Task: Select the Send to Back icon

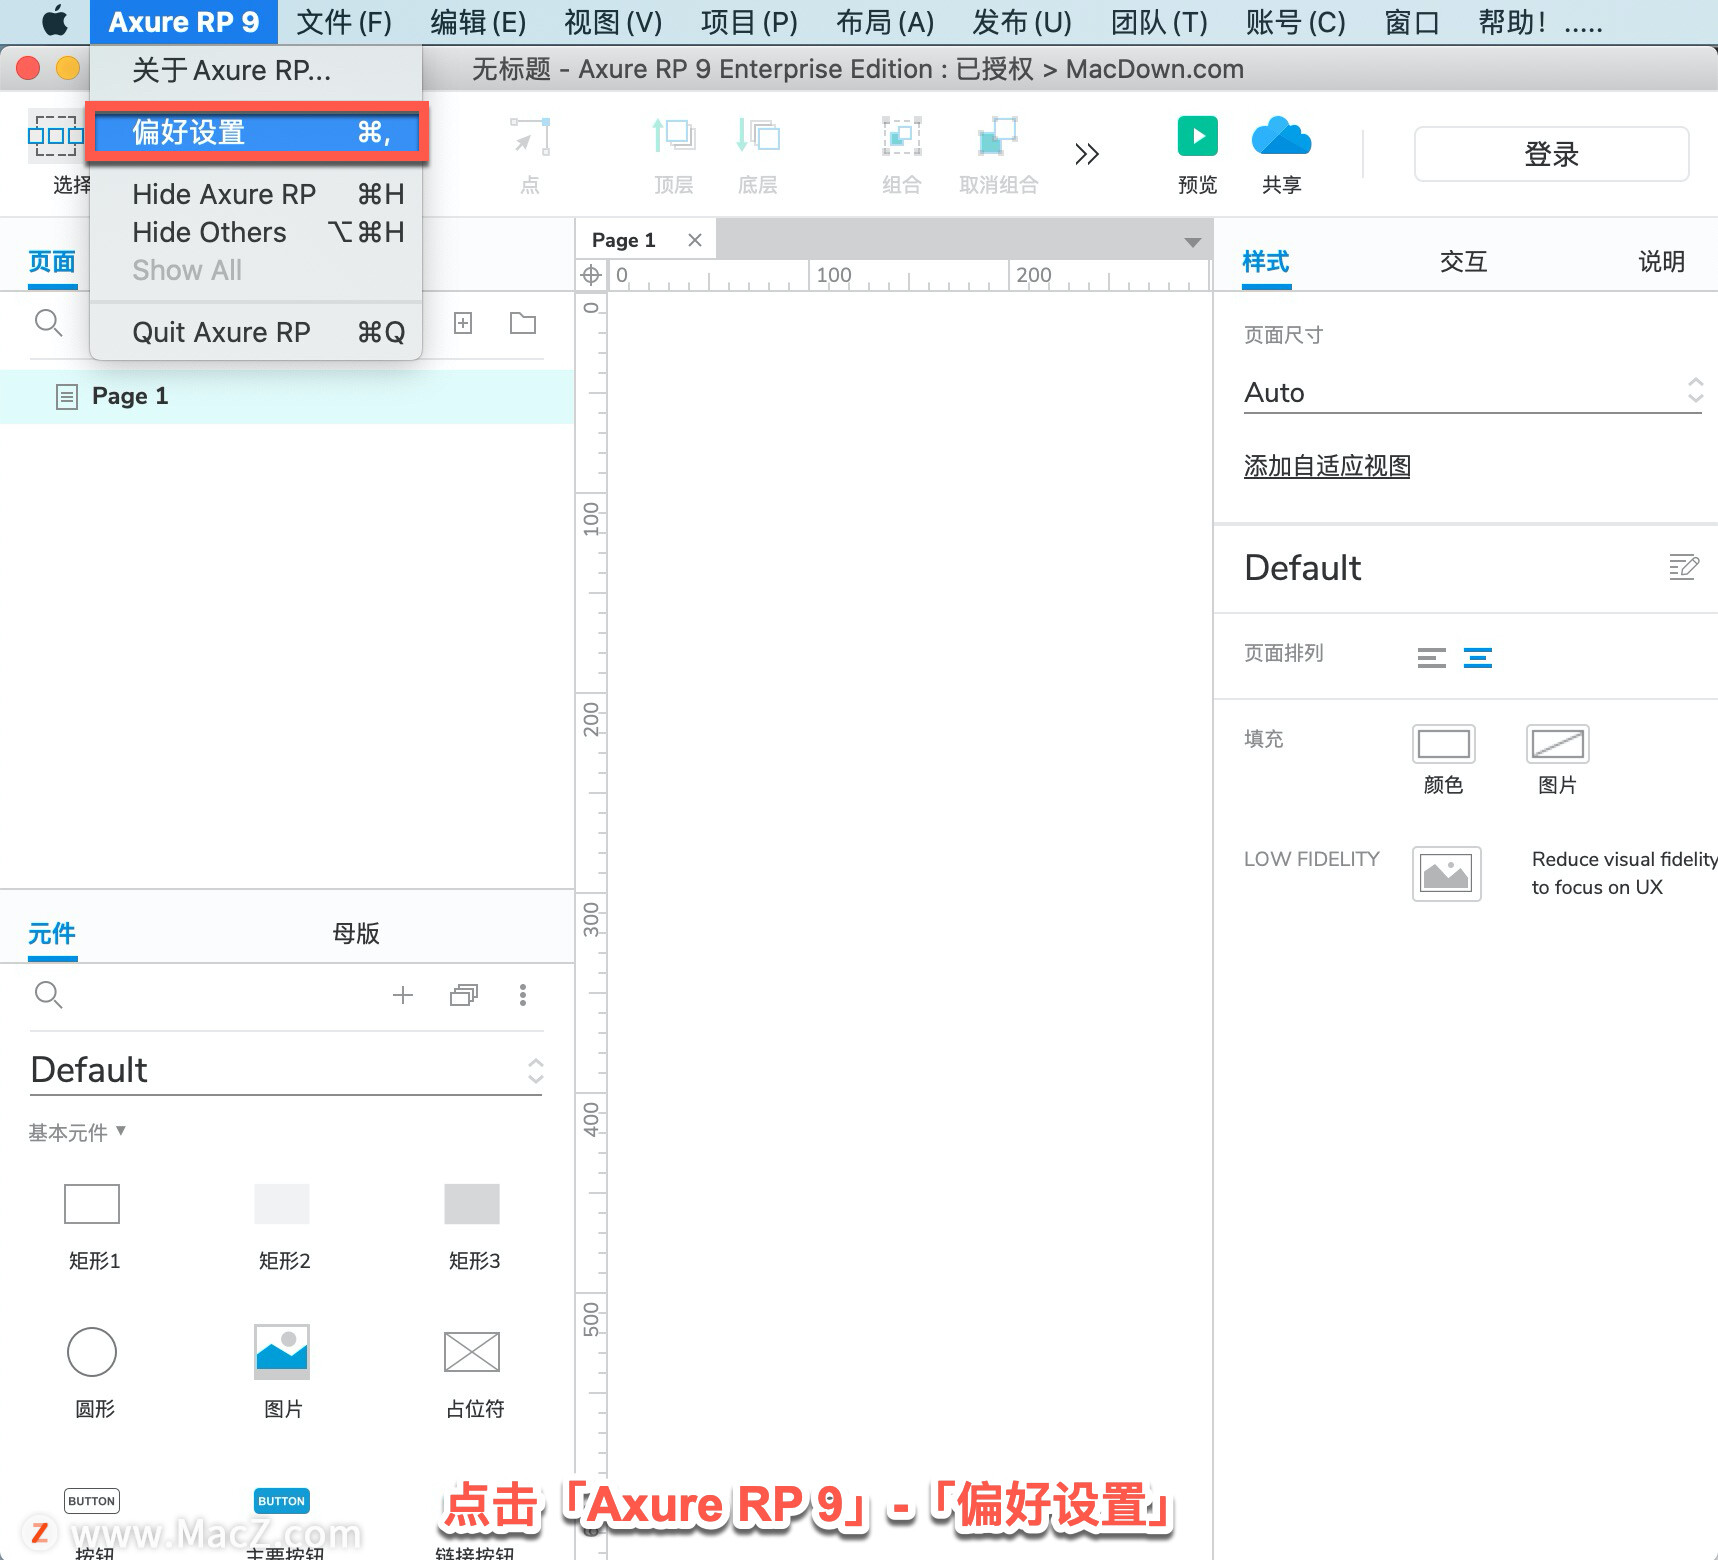Action: pos(757,135)
